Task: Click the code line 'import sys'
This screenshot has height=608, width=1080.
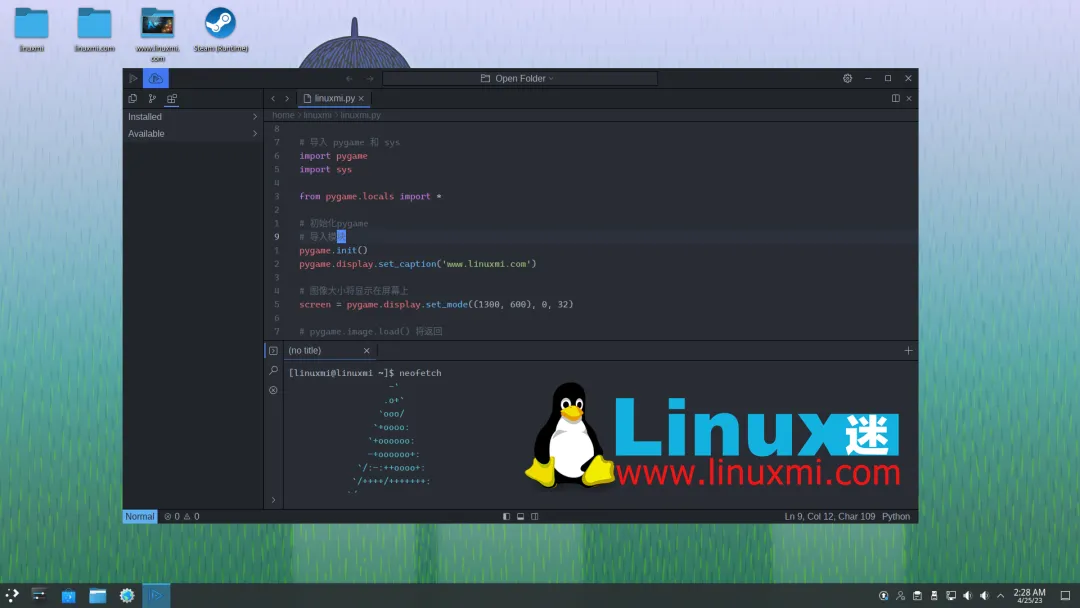Action: tap(325, 169)
